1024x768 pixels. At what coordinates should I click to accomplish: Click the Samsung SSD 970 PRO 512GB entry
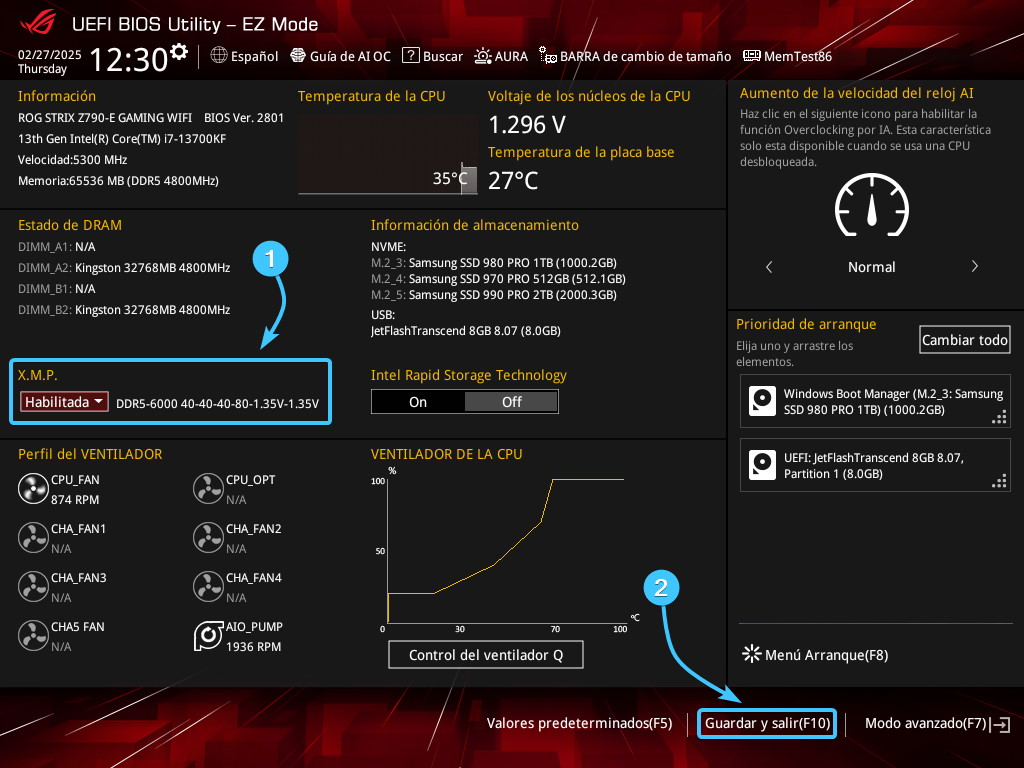point(498,279)
